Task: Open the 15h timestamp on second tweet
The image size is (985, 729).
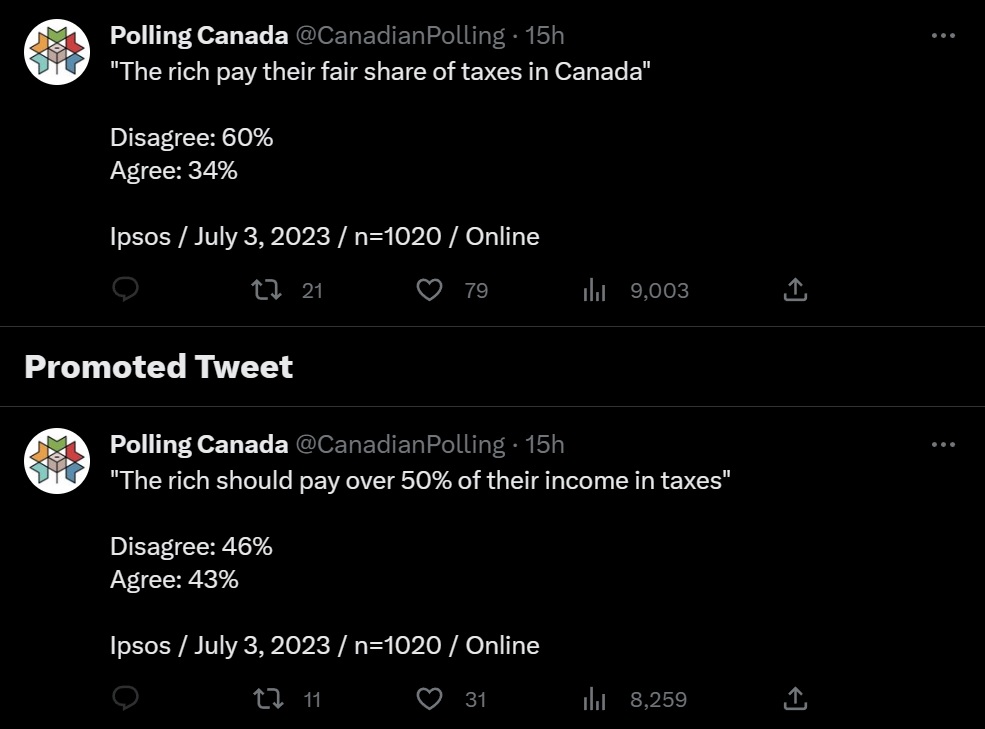Action: (545, 444)
